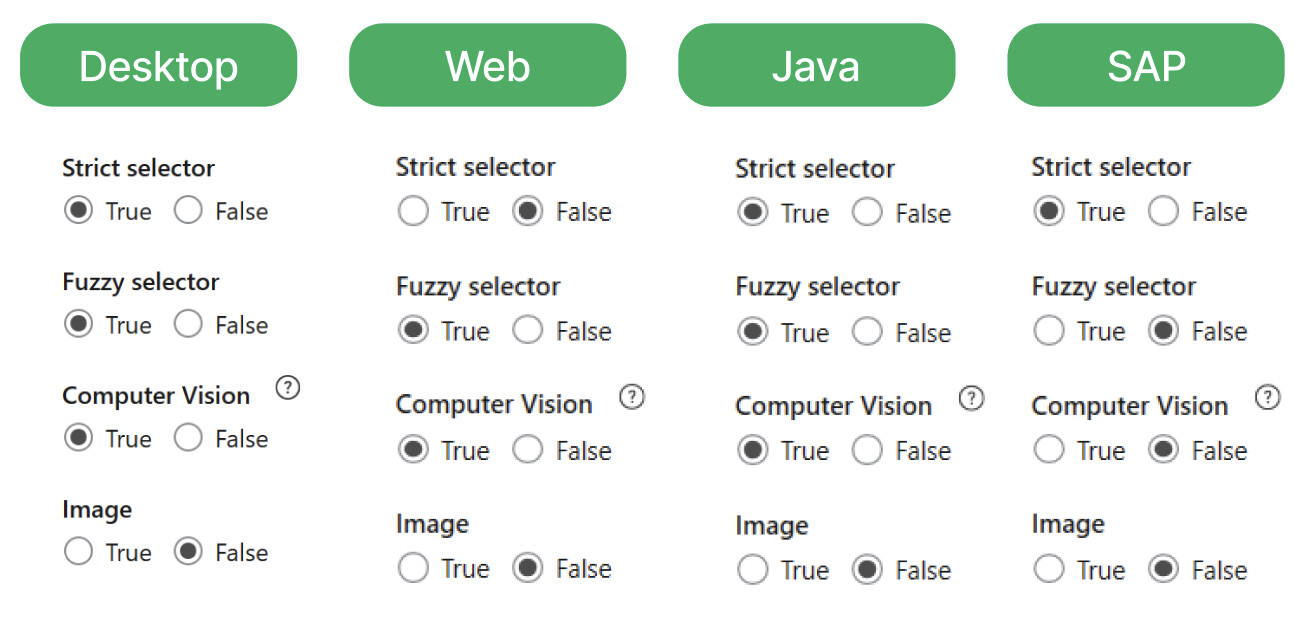Set Desktop Image to True
Screen dimensions: 1308x620
point(78,552)
